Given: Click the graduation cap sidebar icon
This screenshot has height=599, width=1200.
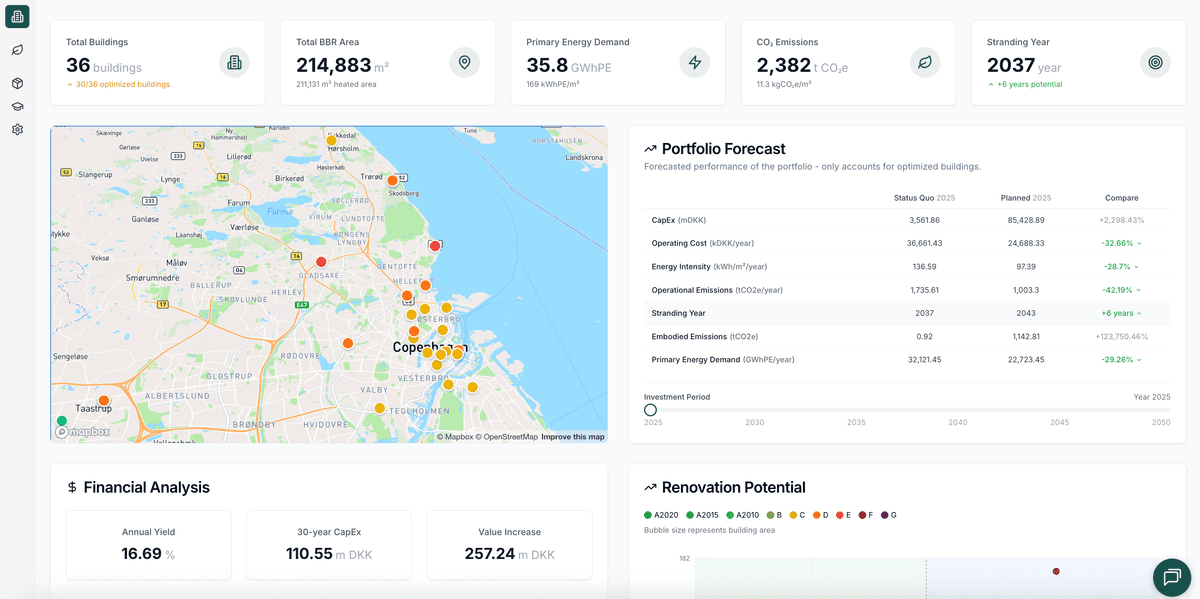Looking at the screenshot, I should (x=17, y=106).
